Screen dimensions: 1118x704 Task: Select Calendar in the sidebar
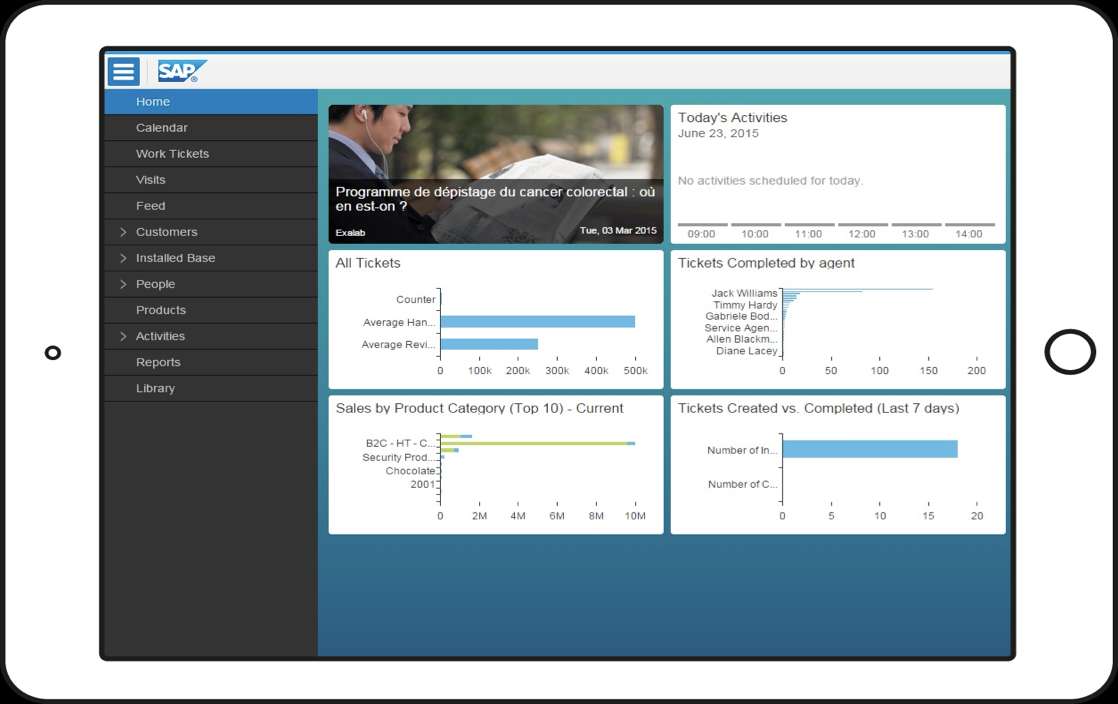coord(162,127)
